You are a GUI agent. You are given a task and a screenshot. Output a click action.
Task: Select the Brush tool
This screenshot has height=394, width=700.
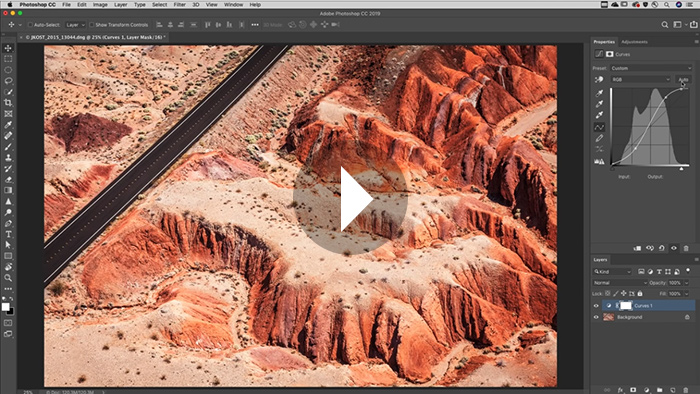point(8,146)
